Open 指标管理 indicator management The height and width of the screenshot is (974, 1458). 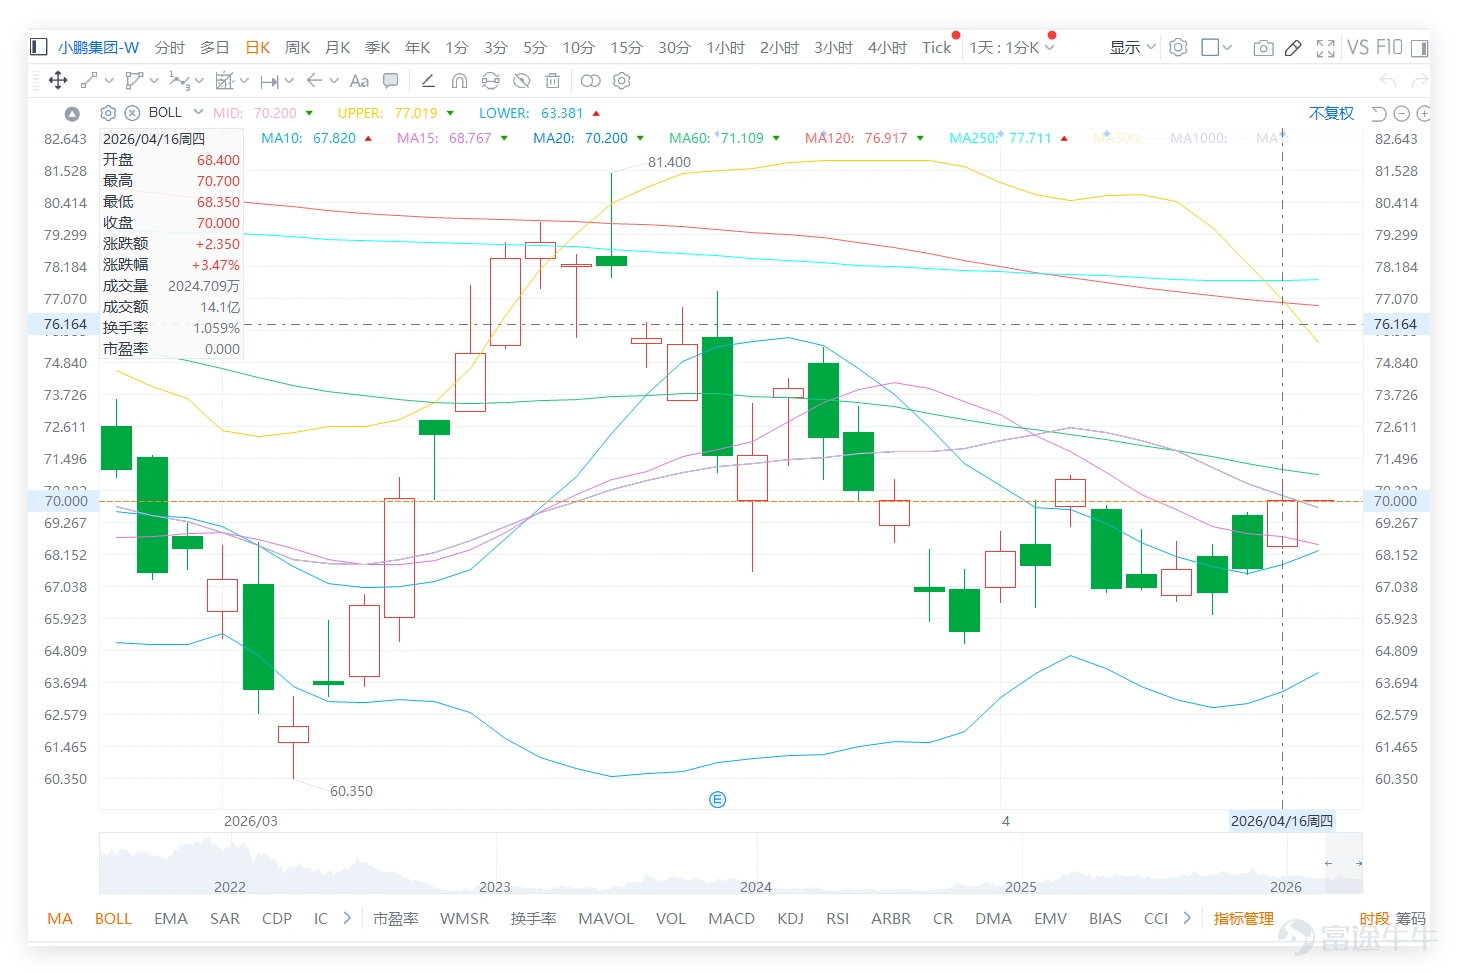click(x=1243, y=918)
